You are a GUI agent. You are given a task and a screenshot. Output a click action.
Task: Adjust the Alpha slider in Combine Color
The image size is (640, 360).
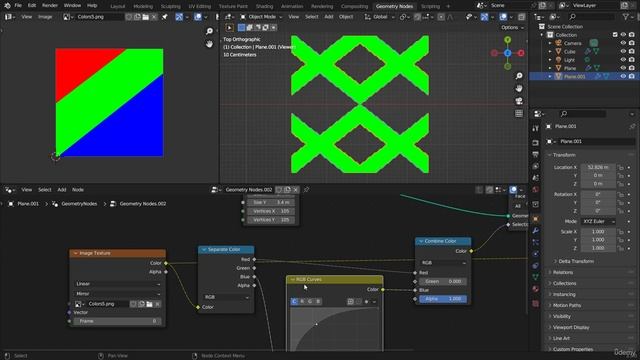click(443, 299)
